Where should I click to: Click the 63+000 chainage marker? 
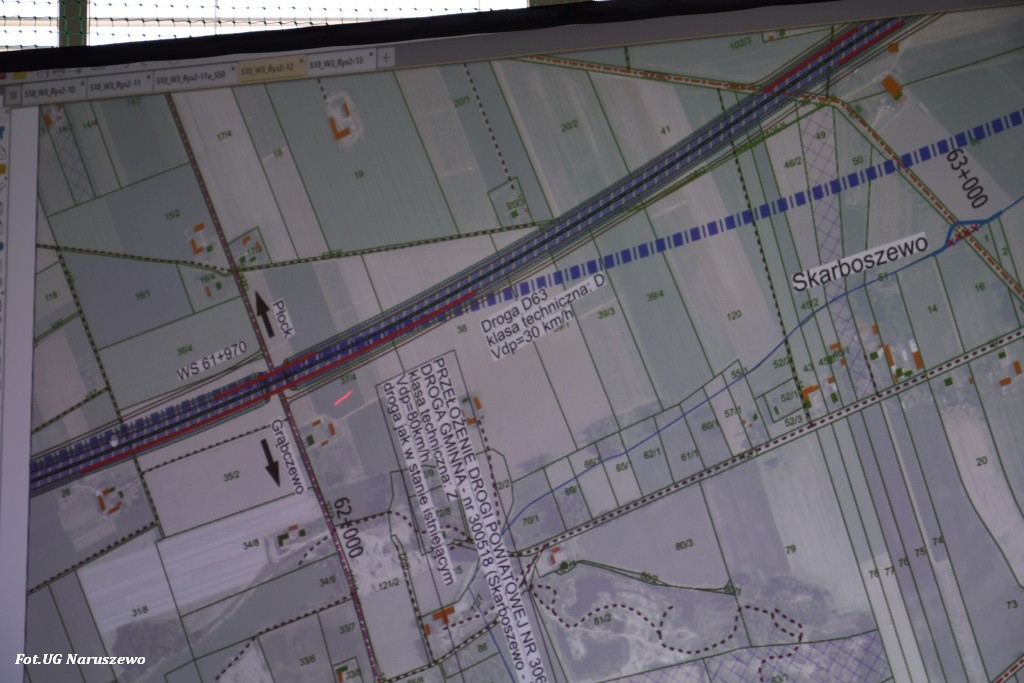point(968,178)
